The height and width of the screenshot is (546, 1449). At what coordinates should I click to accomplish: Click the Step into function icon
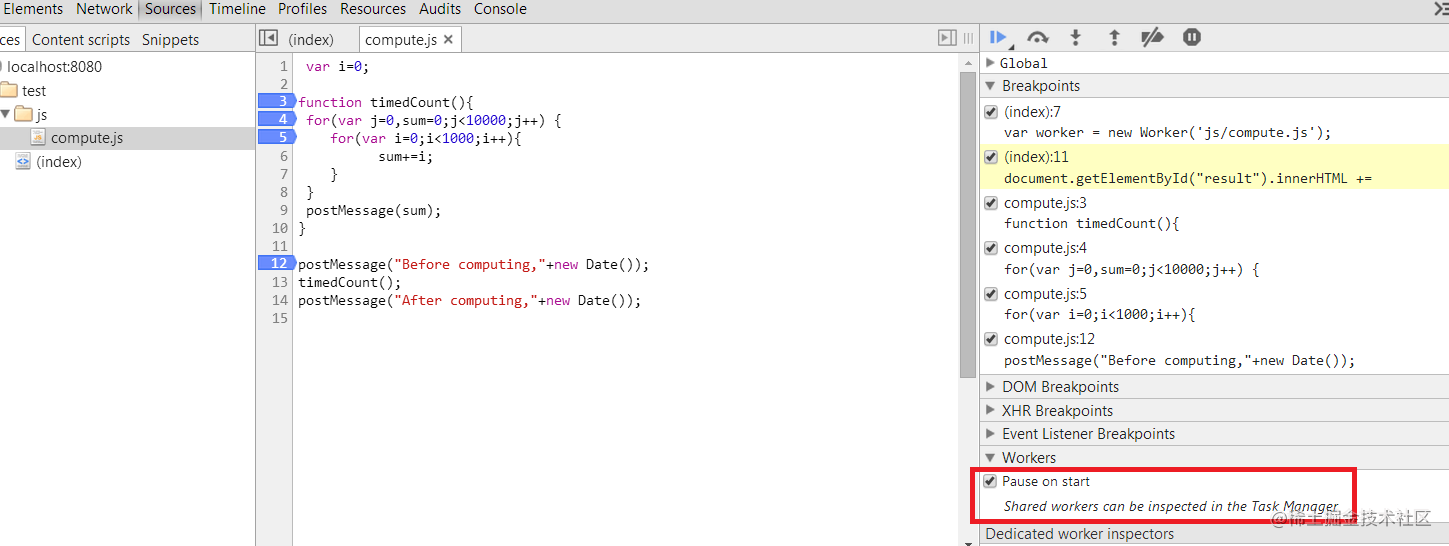click(1076, 37)
